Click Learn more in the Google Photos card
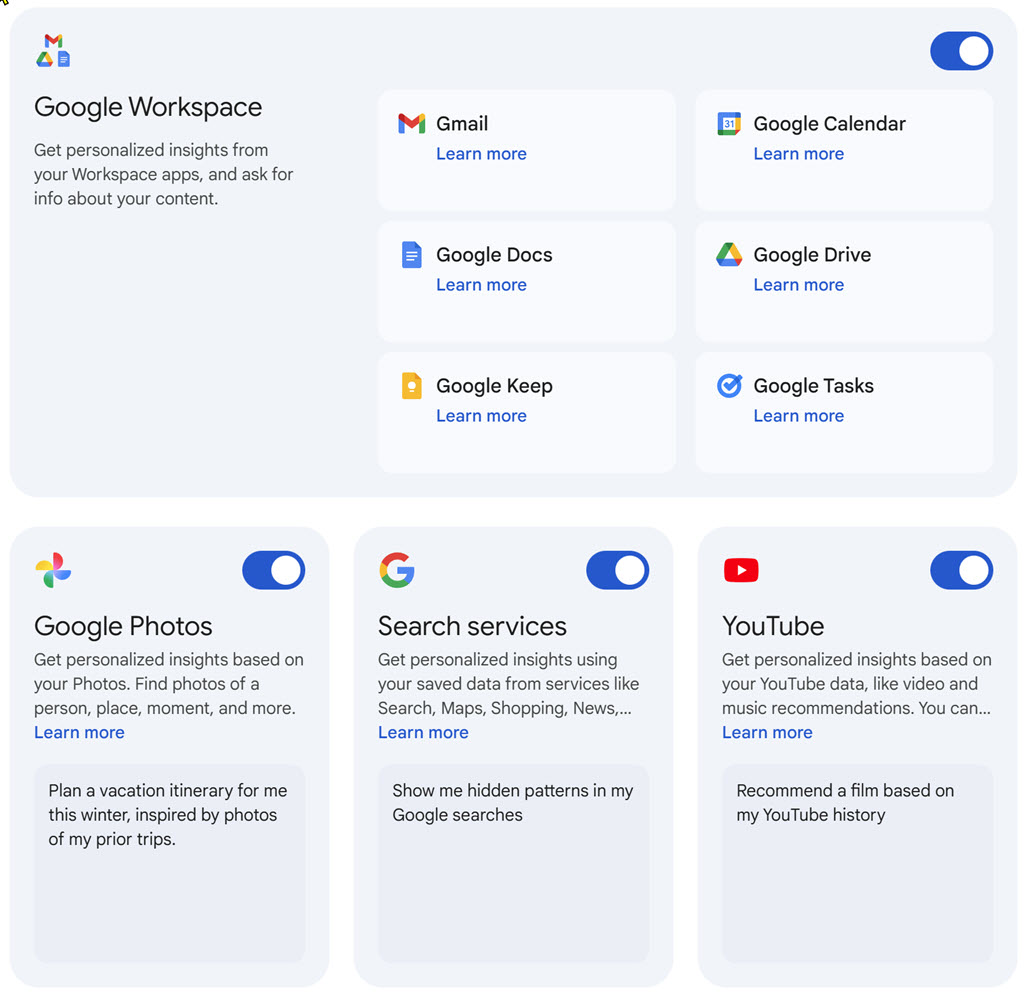Viewport: 1024px width, 996px height. [79, 732]
